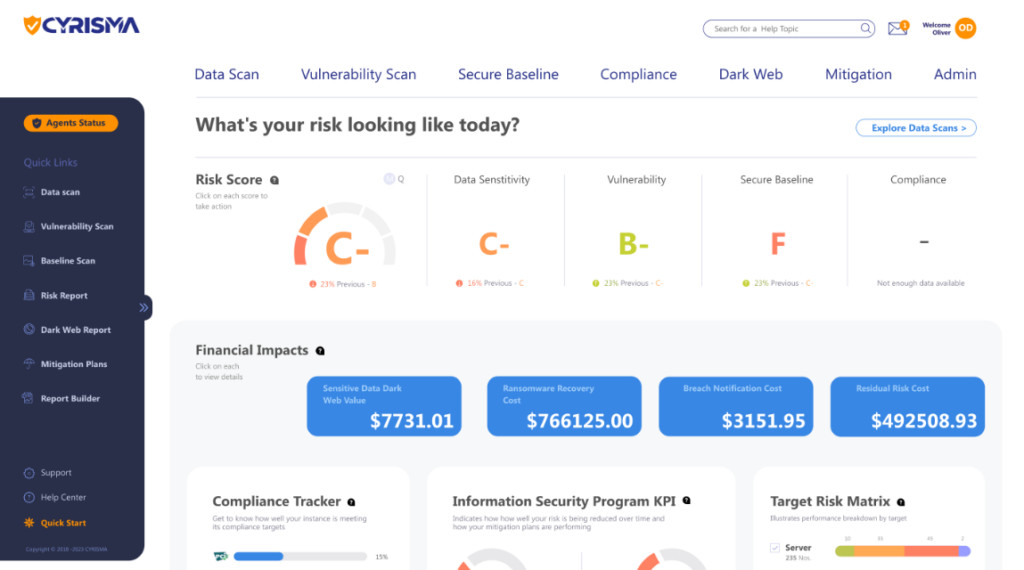Click the 'Welcome Oliver' text
The image size is (1024, 570).
(936, 29)
